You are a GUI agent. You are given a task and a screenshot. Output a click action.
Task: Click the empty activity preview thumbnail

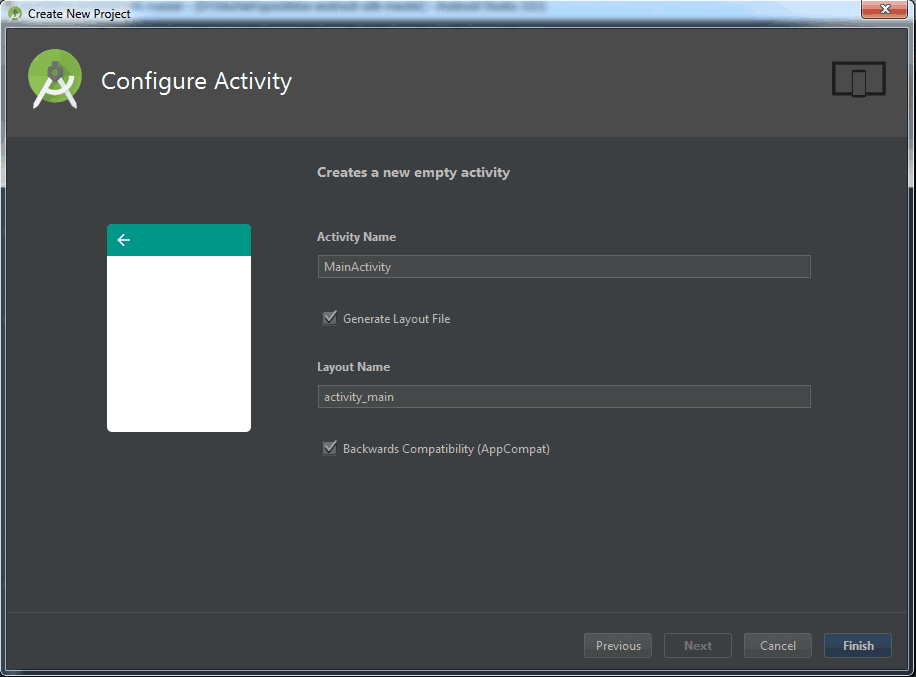(179, 328)
